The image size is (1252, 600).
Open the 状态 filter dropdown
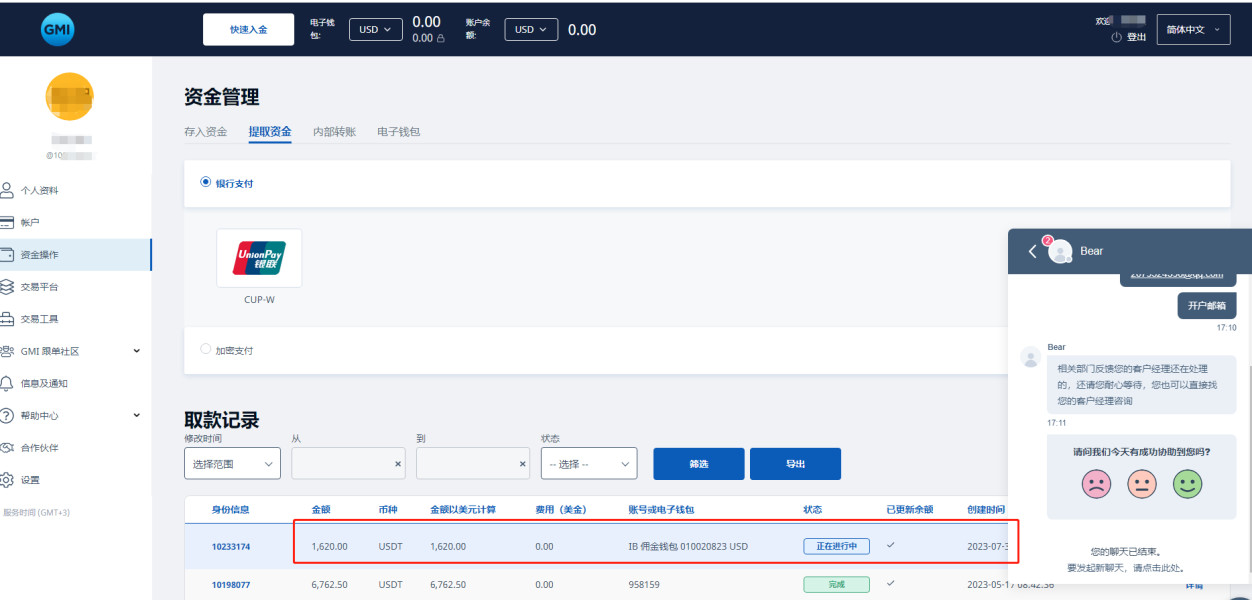[x=588, y=464]
